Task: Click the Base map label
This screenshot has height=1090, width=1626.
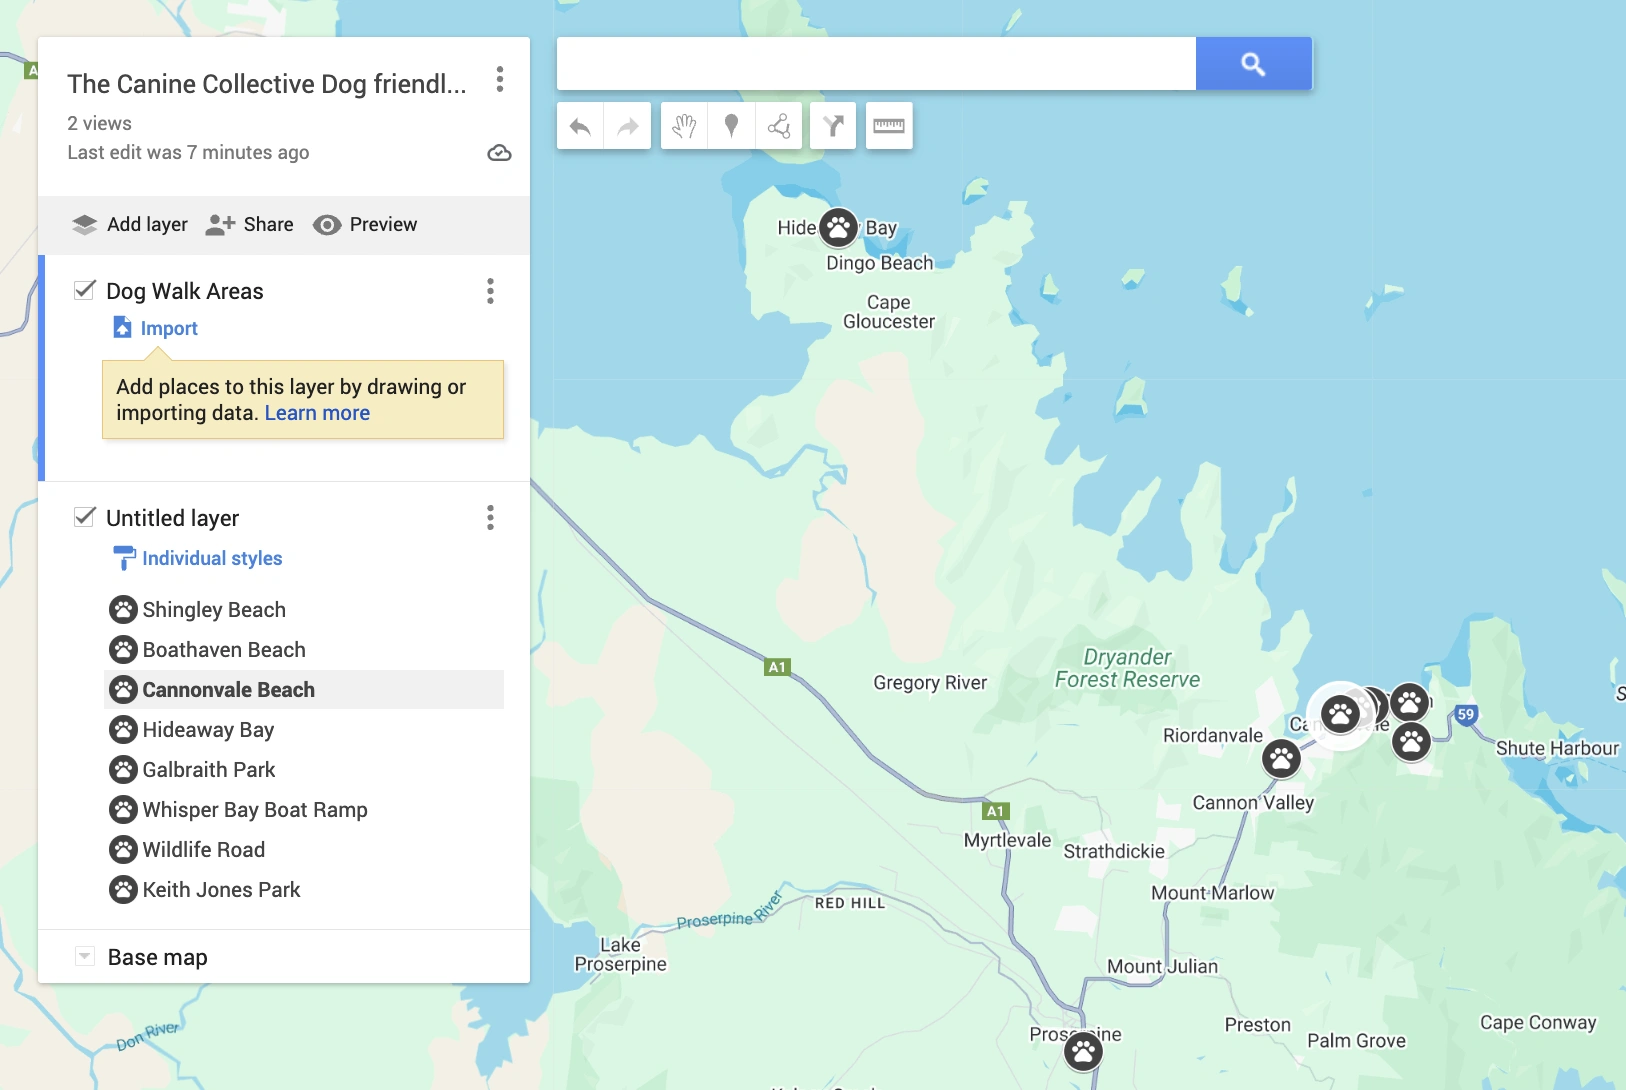Action: (x=158, y=957)
